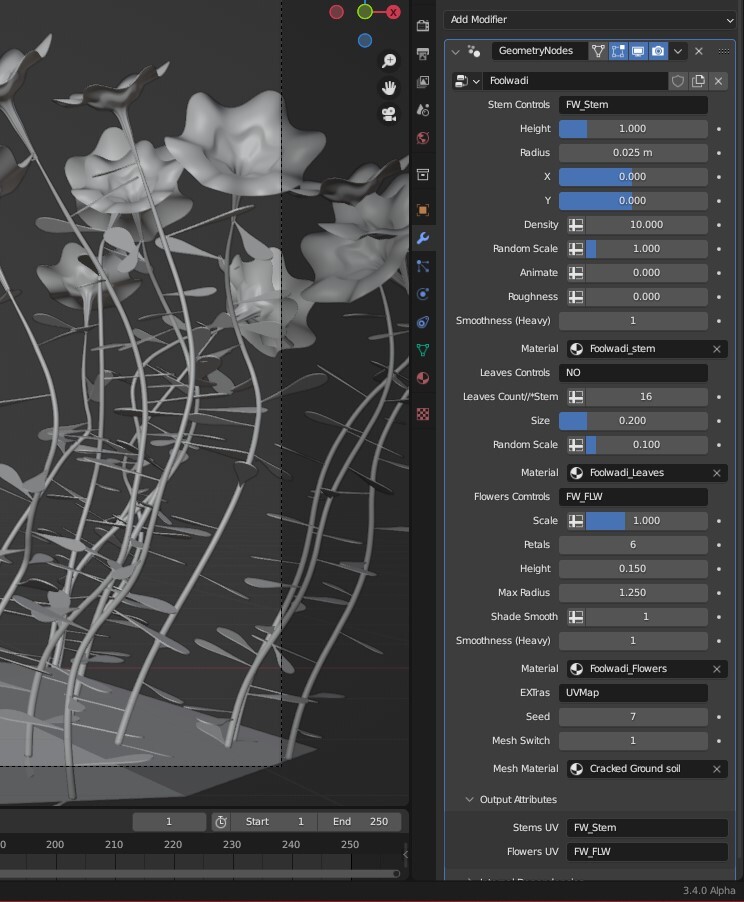
Task: Toggle fake user shield for Foolwadi
Action: pos(678,81)
